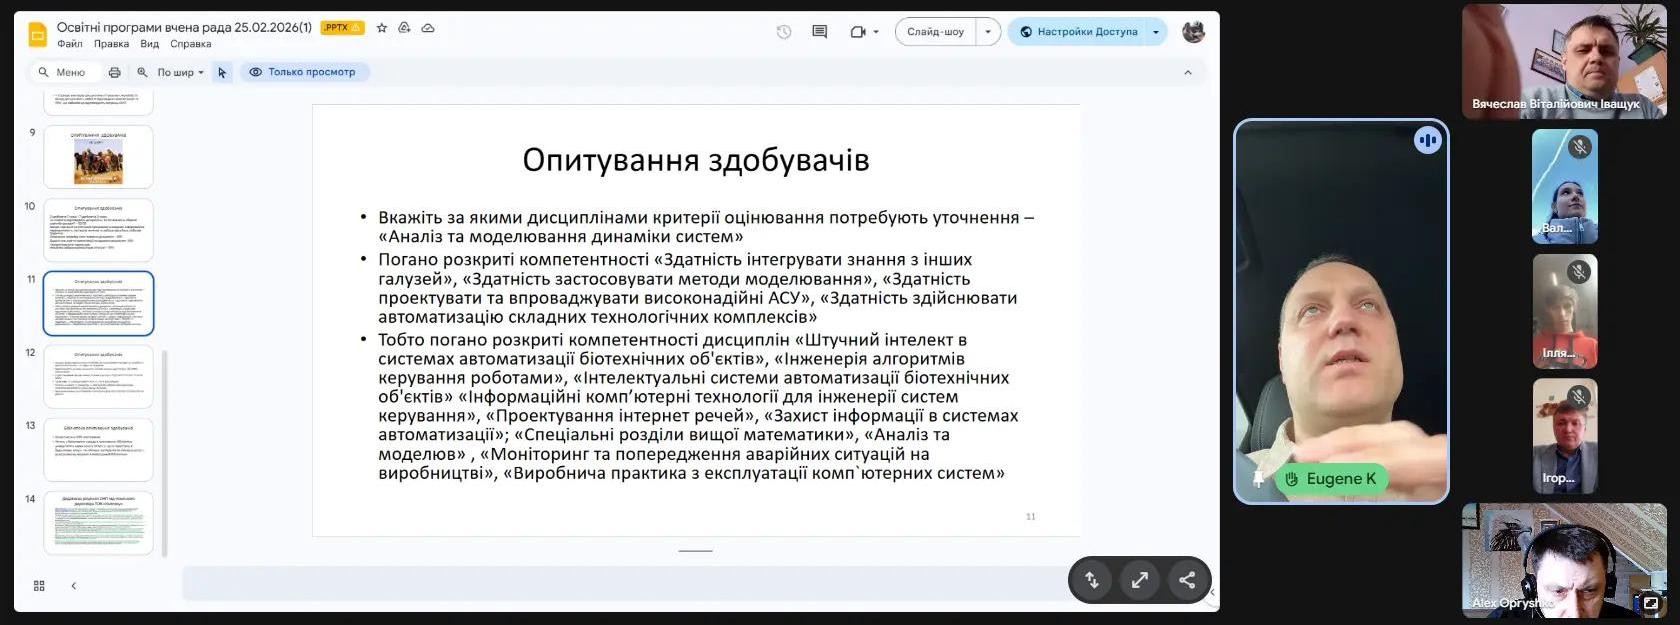Click the bullet starting Вкажіть за якими дисциплінами
The width and height of the screenshot is (1680, 625).
tap(706, 227)
